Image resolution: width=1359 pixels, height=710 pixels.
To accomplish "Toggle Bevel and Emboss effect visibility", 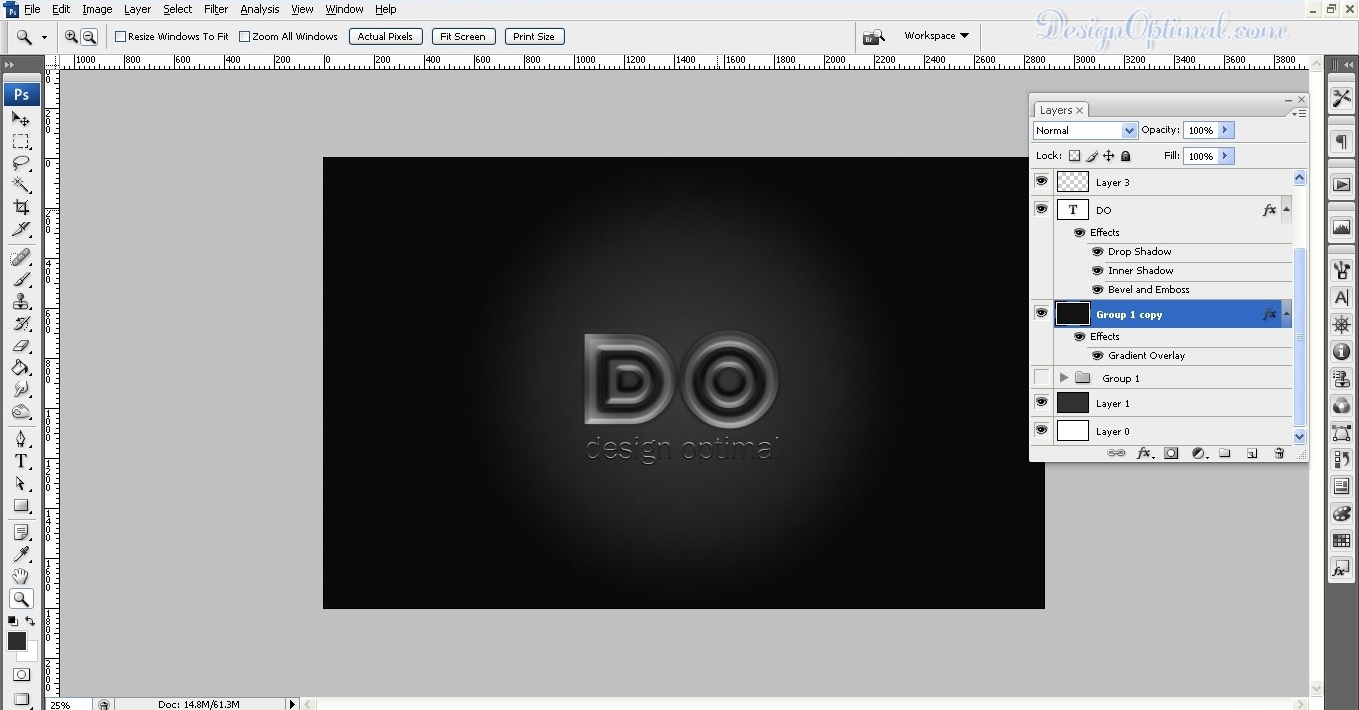I will (x=1097, y=290).
